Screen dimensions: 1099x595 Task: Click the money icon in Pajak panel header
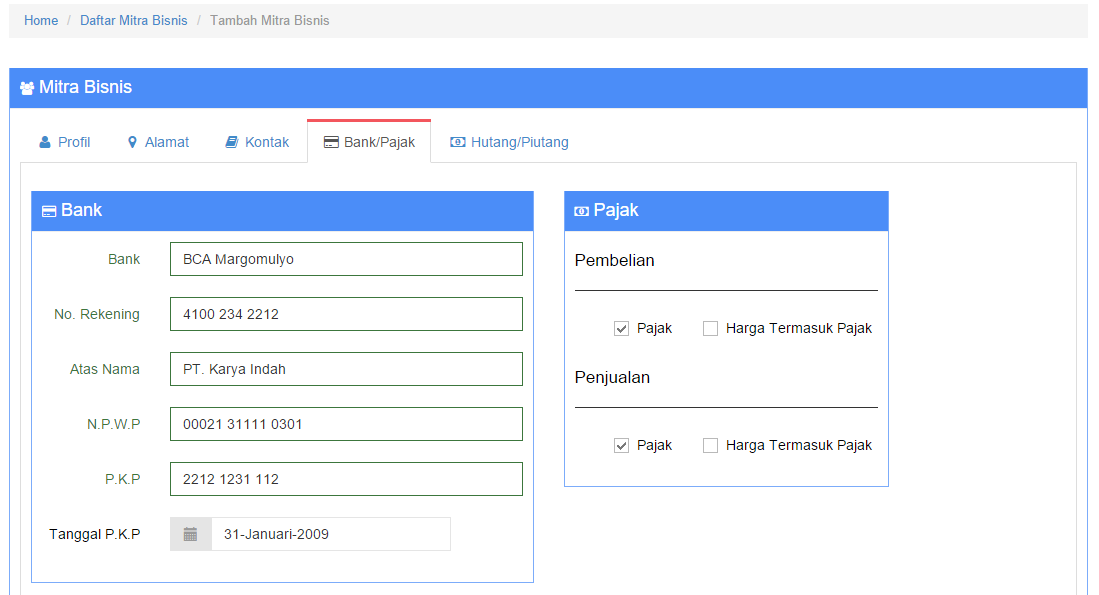click(x=581, y=211)
